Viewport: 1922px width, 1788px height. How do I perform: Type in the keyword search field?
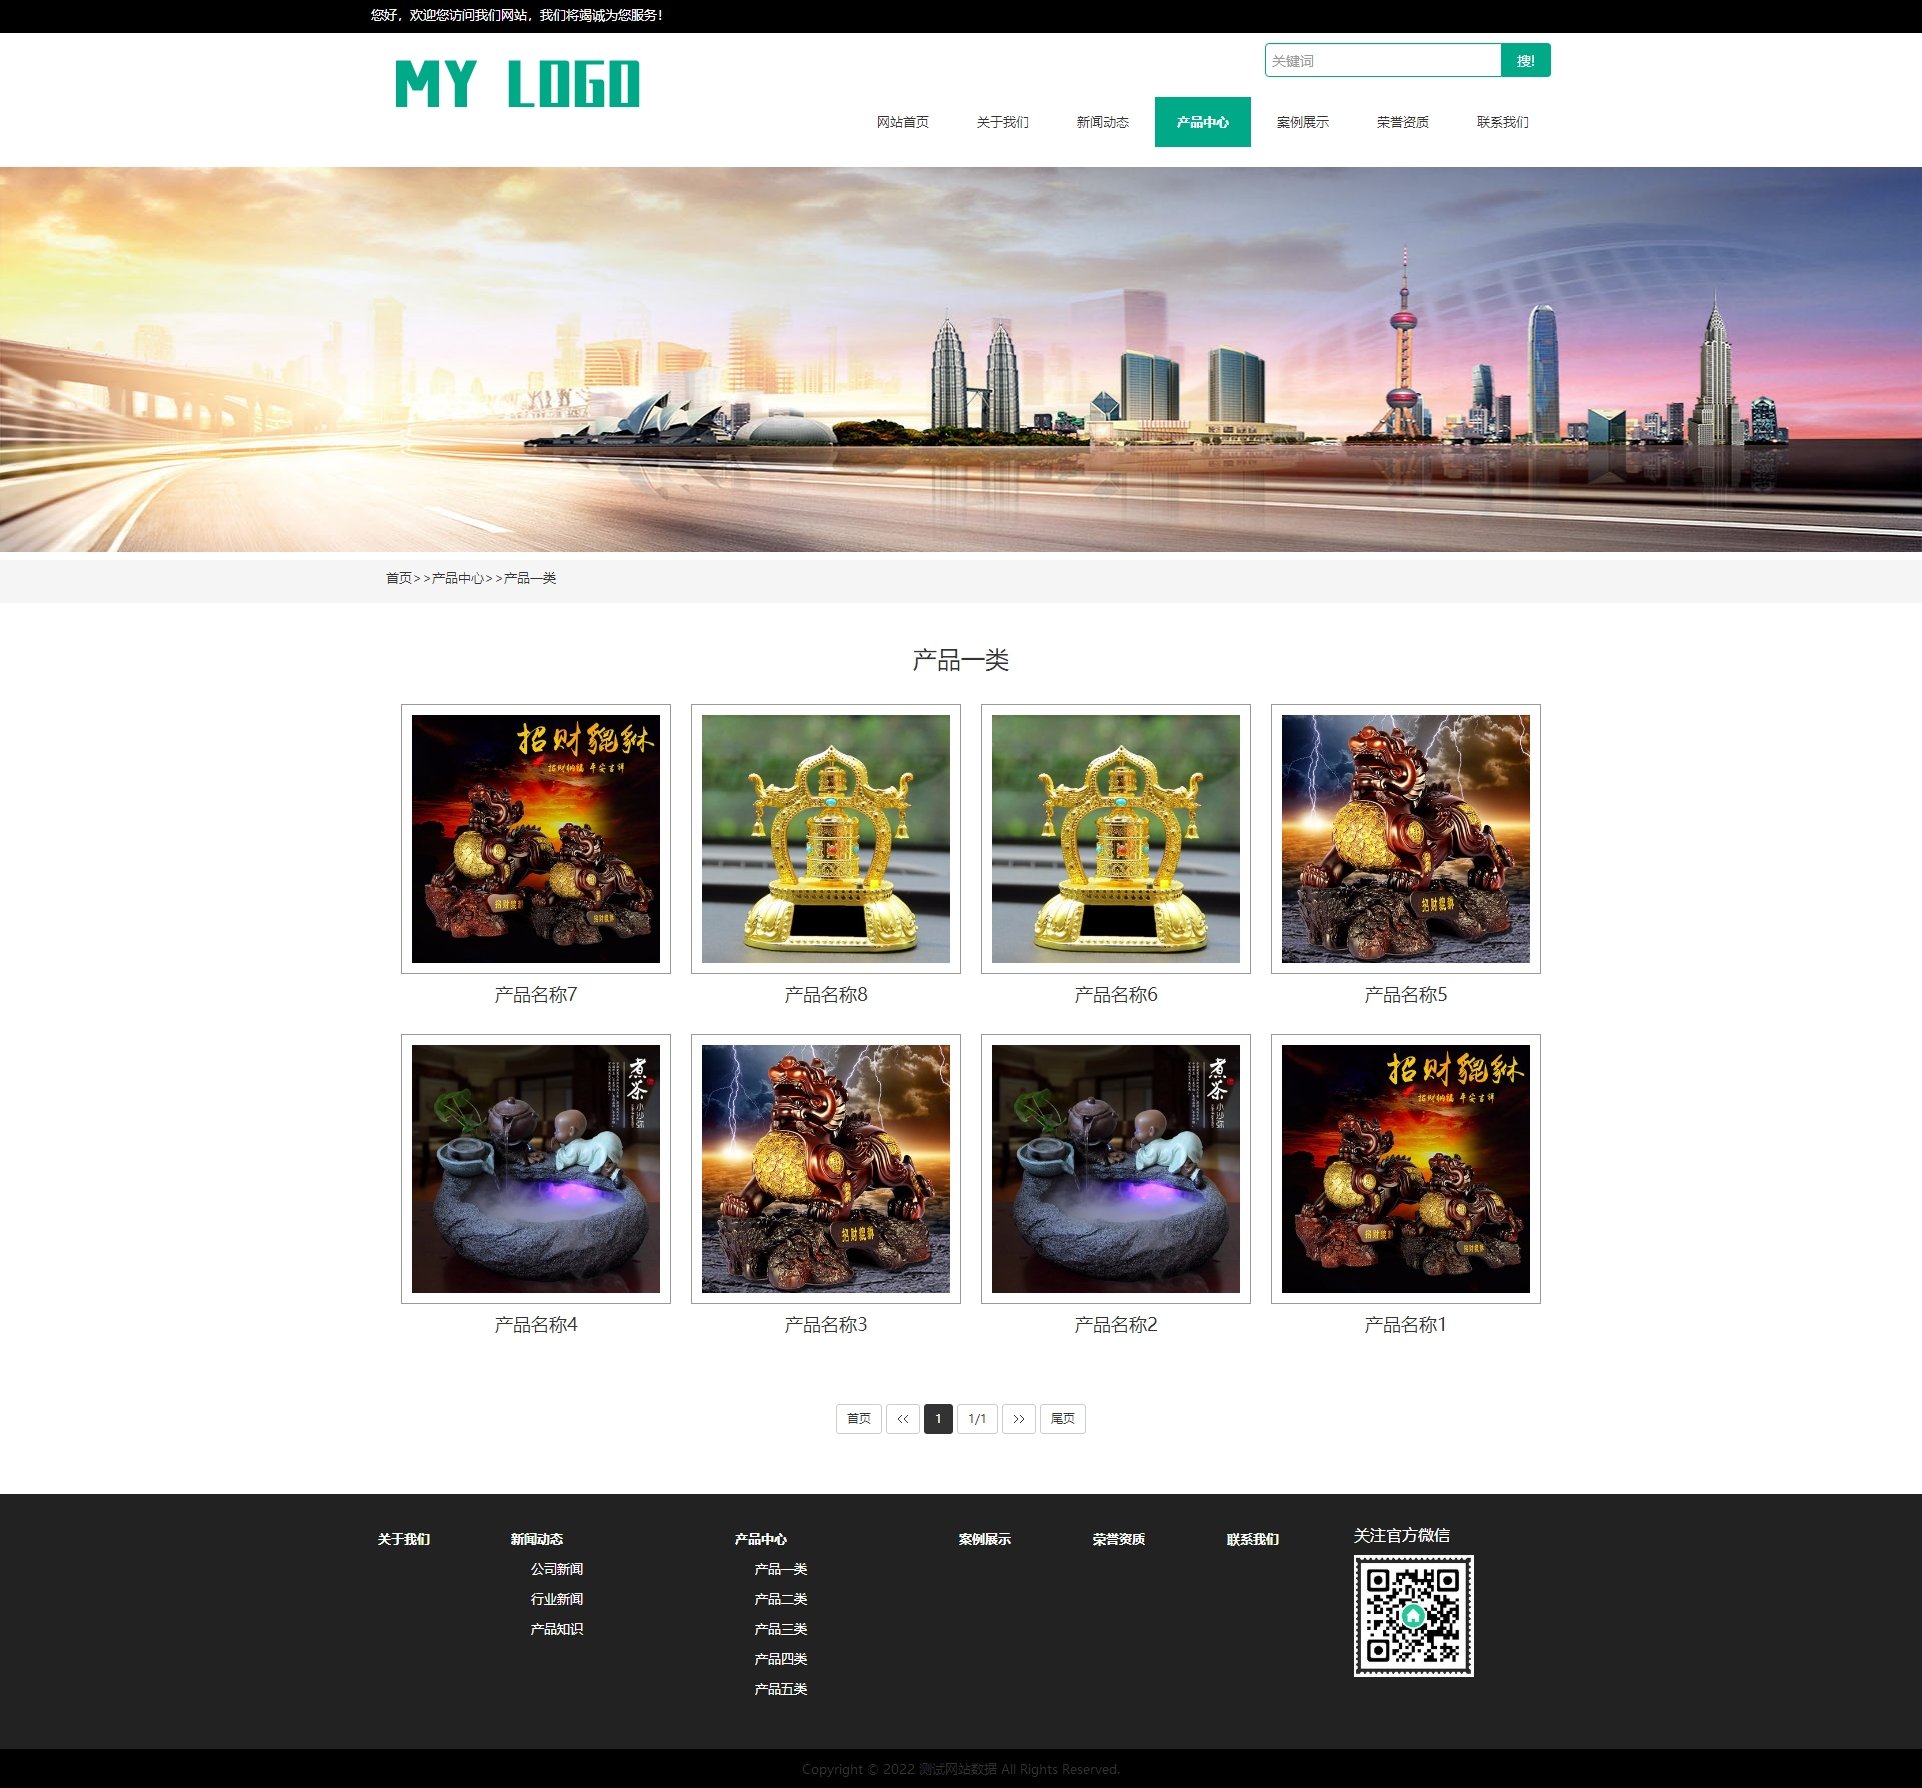1382,61
